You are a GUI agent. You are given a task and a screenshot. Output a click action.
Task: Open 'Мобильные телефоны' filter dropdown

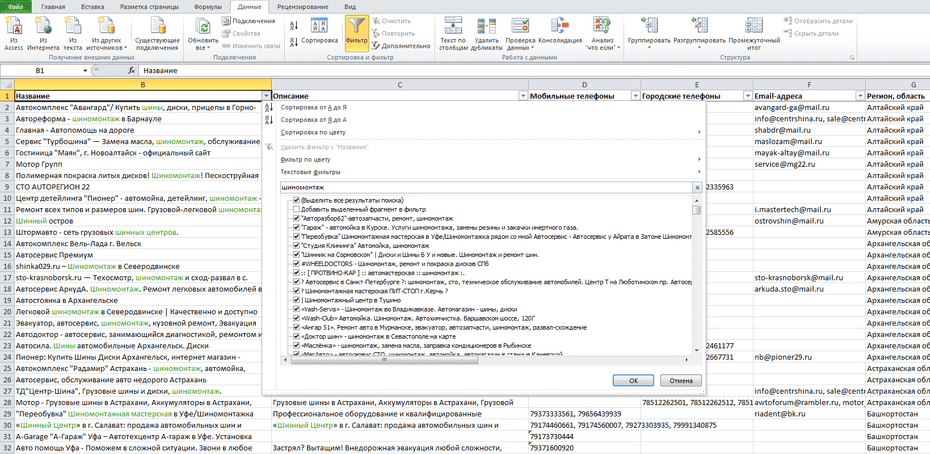635,96
